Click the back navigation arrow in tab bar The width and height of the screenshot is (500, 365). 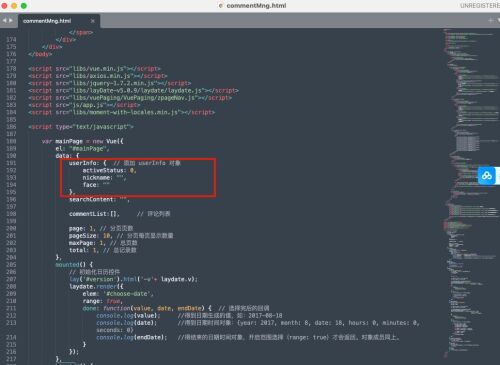pyautogui.click(x=4, y=21)
